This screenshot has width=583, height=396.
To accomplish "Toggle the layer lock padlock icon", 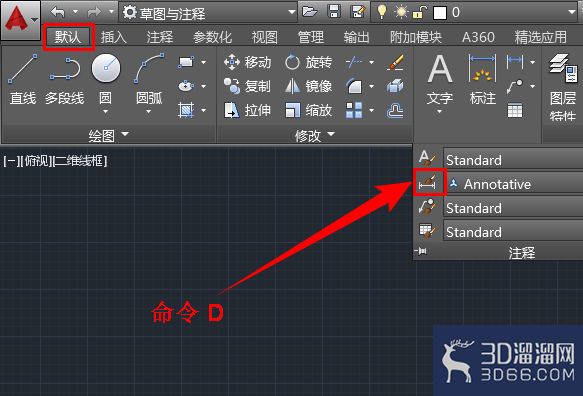I will tap(420, 12).
